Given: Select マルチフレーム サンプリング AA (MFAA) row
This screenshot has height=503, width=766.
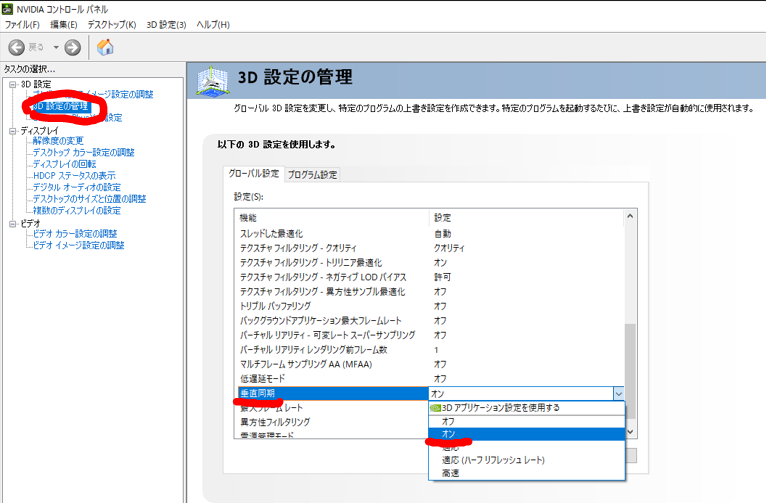Looking at the screenshot, I should tap(431, 364).
